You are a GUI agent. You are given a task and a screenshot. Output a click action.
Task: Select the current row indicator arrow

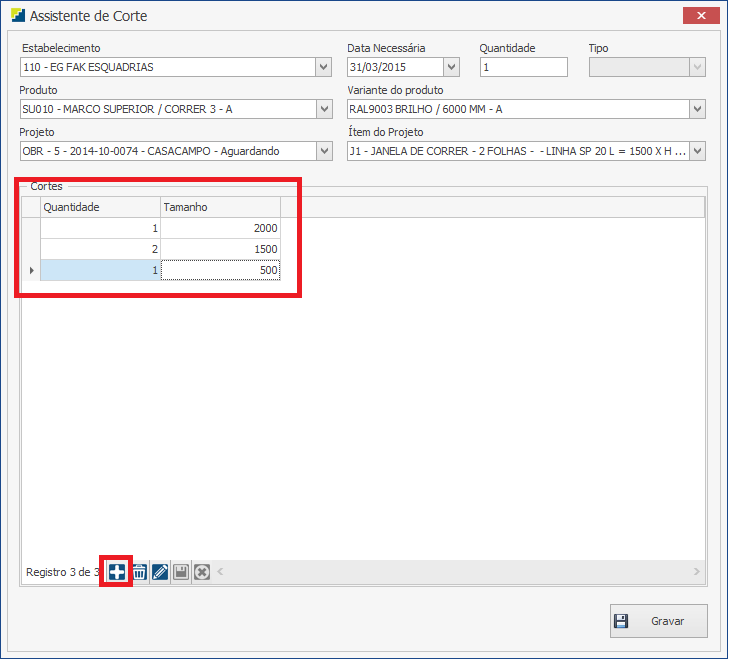coord(31,270)
